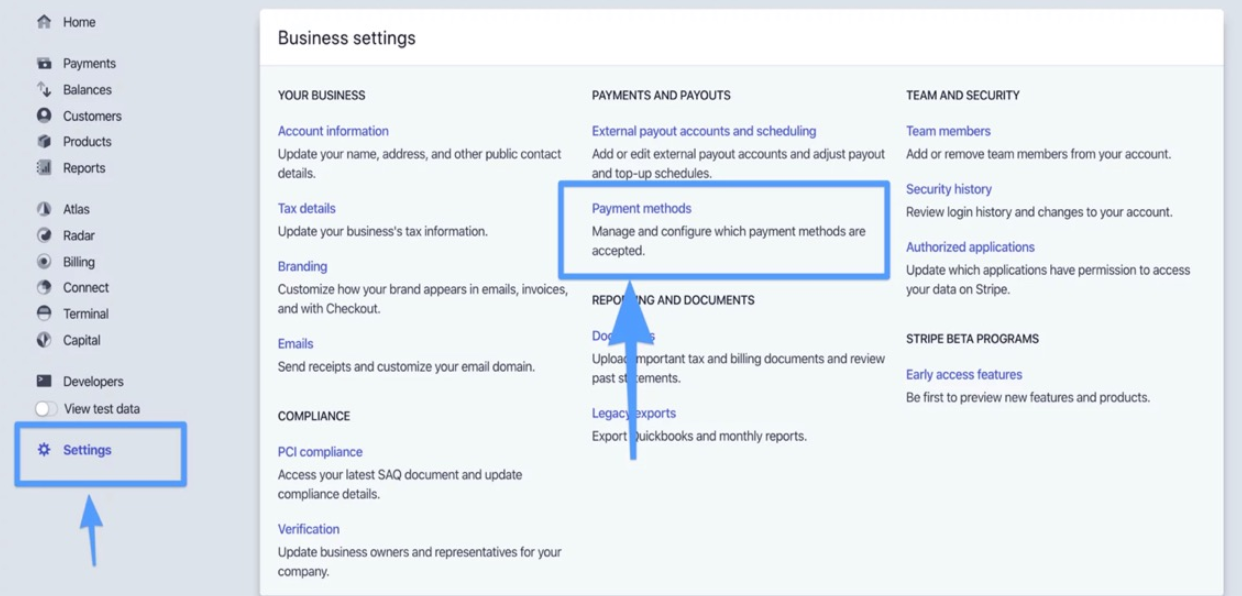Click the Balances arrows icon

pos(44,90)
